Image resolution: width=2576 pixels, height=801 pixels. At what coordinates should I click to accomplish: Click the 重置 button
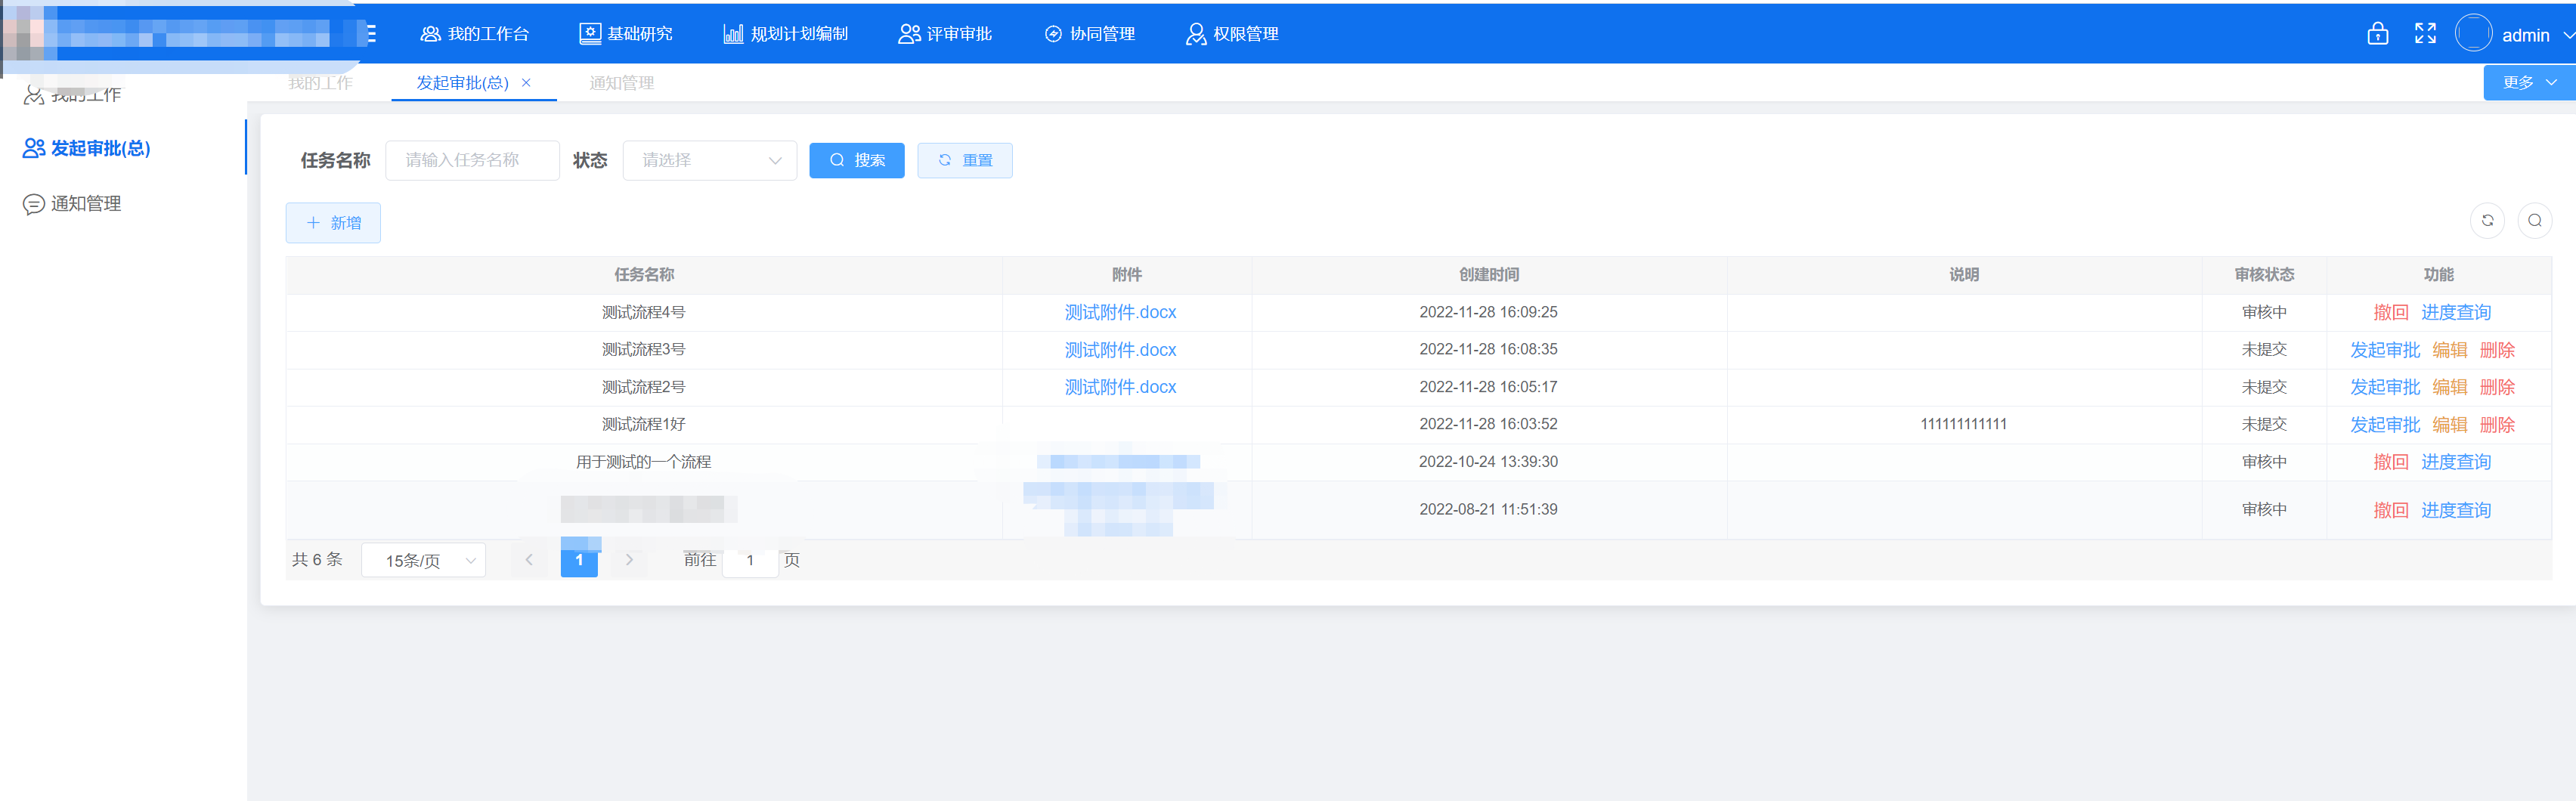[964, 160]
